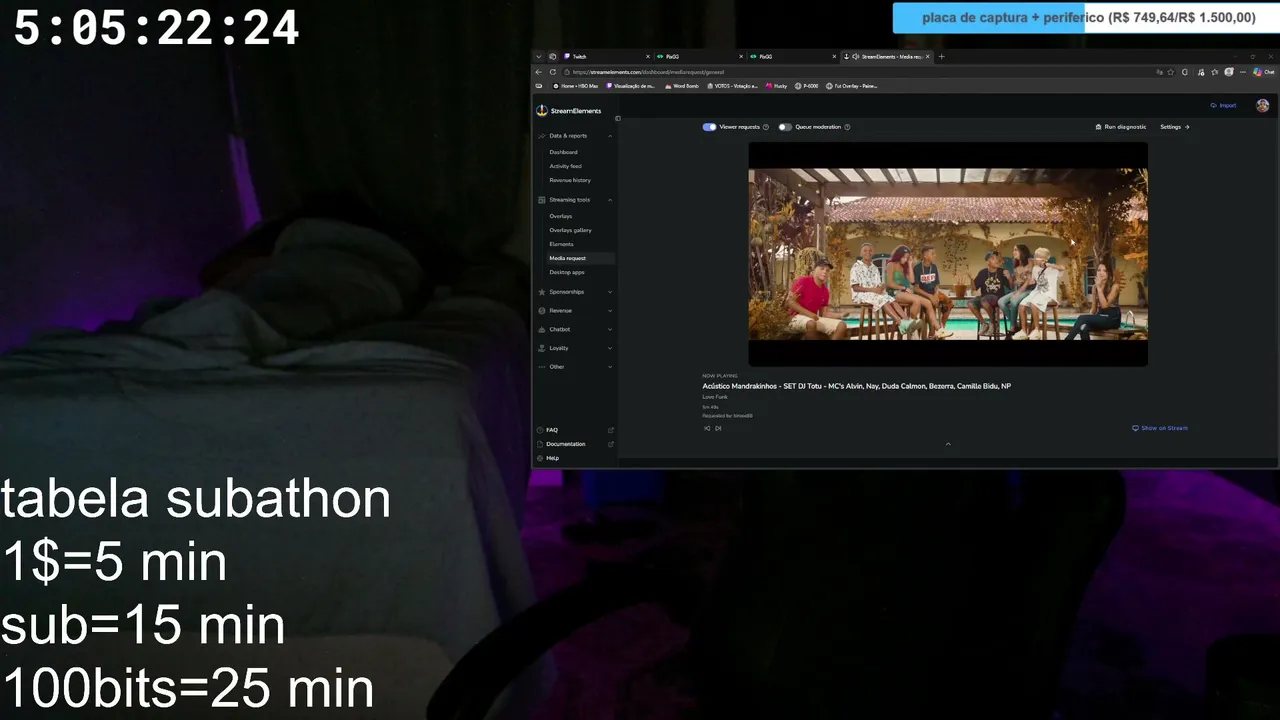The image size is (1280, 720).
Task: Go back with the browser back arrow
Action: pyautogui.click(x=539, y=72)
